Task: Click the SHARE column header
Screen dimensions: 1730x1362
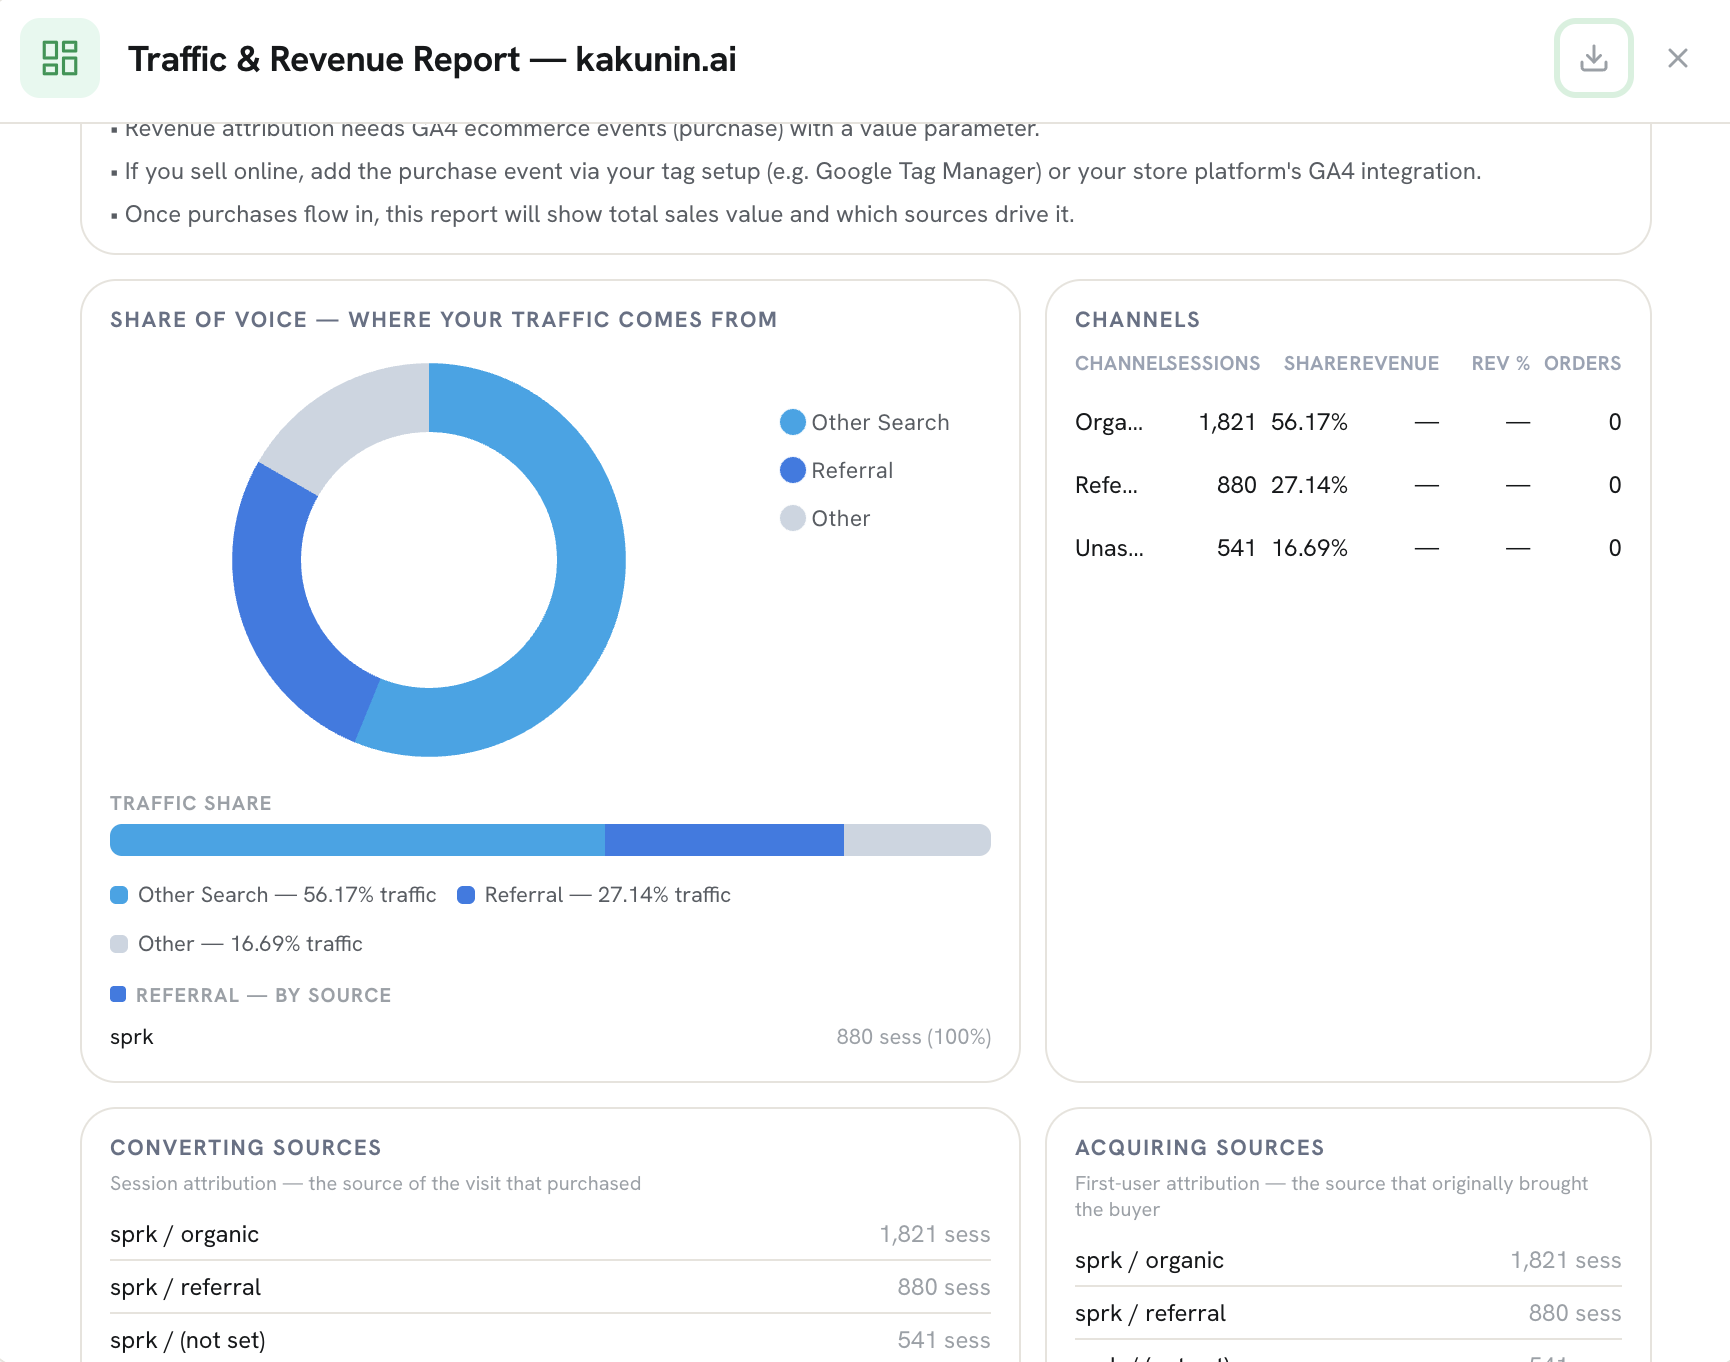Action: [1316, 363]
